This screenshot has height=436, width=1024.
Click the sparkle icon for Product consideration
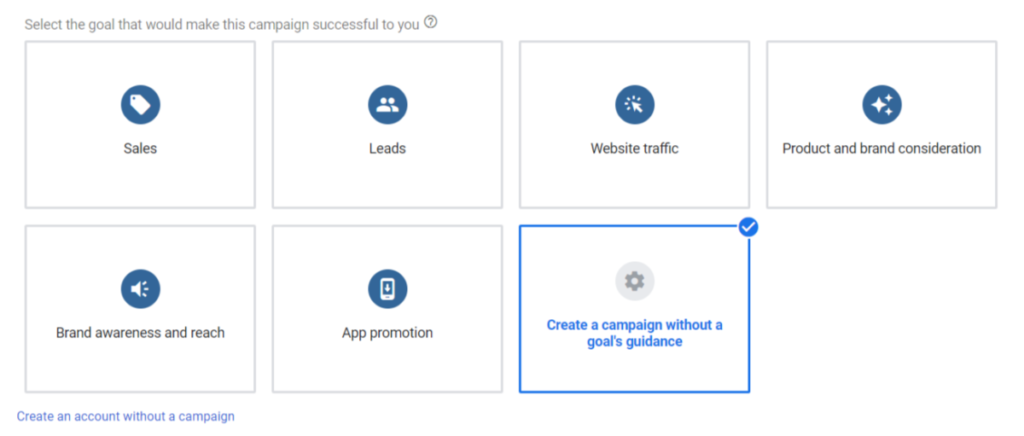point(881,104)
